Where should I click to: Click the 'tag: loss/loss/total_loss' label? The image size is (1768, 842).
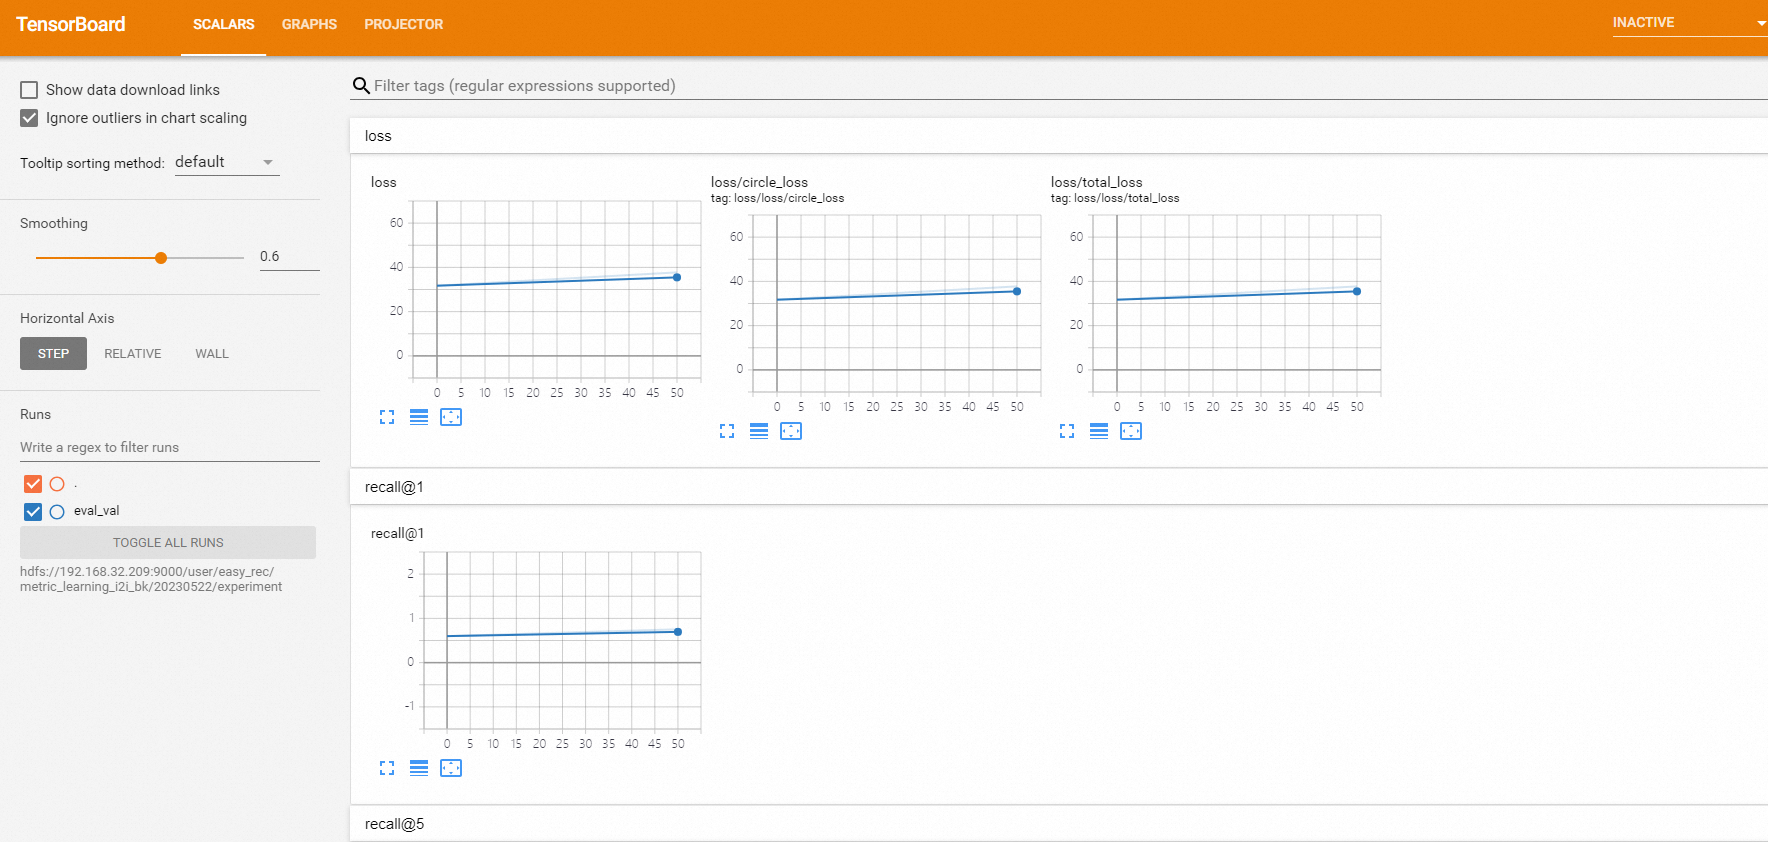(1115, 198)
